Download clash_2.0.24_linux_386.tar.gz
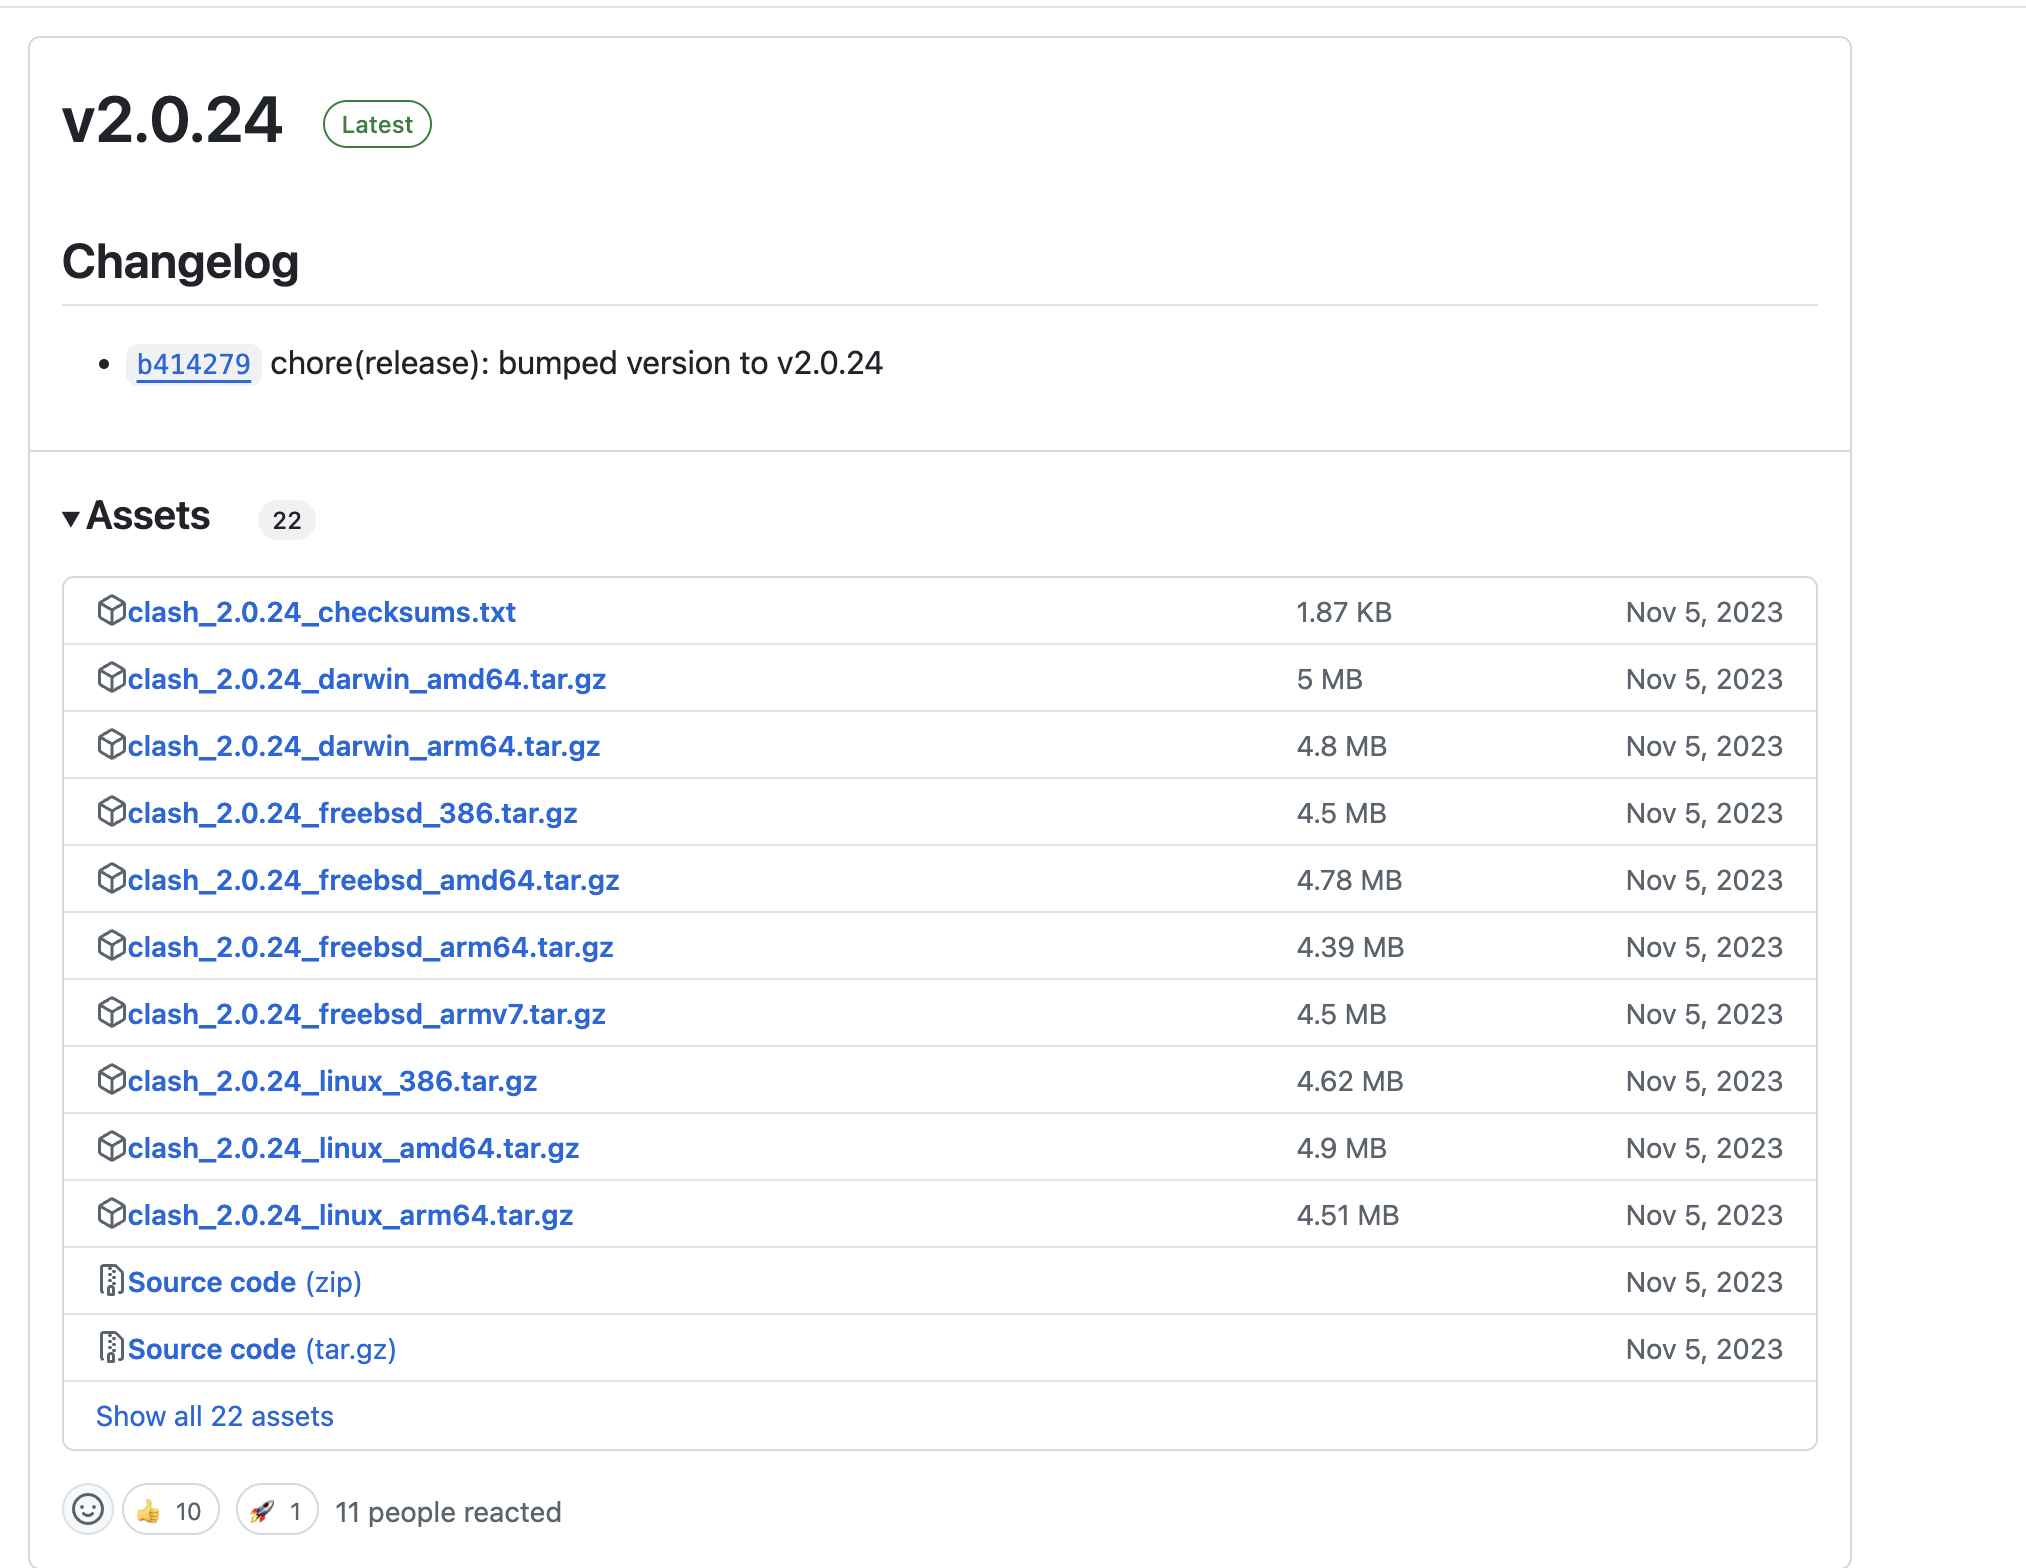 click(x=332, y=1082)
